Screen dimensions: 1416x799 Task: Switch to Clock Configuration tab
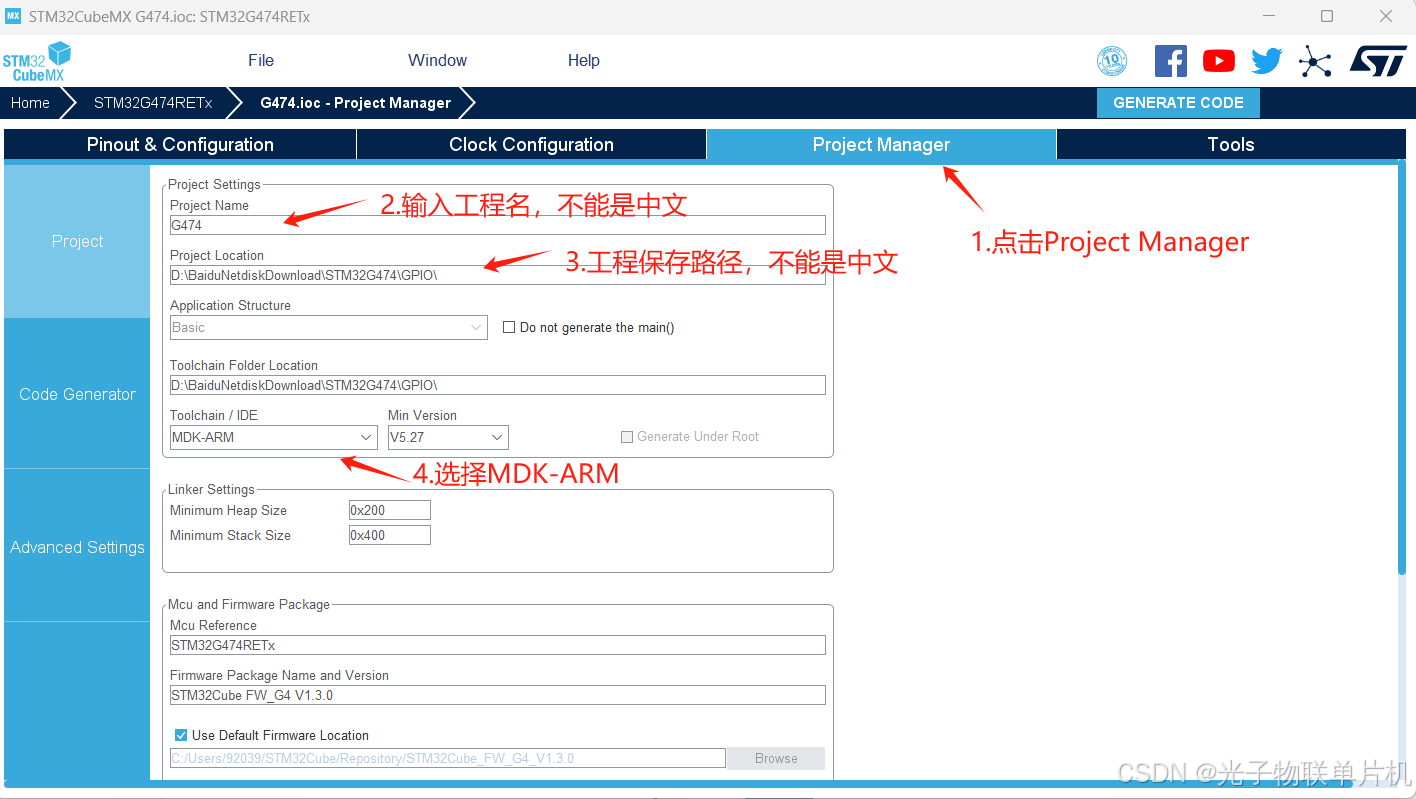tap(531, 144)
